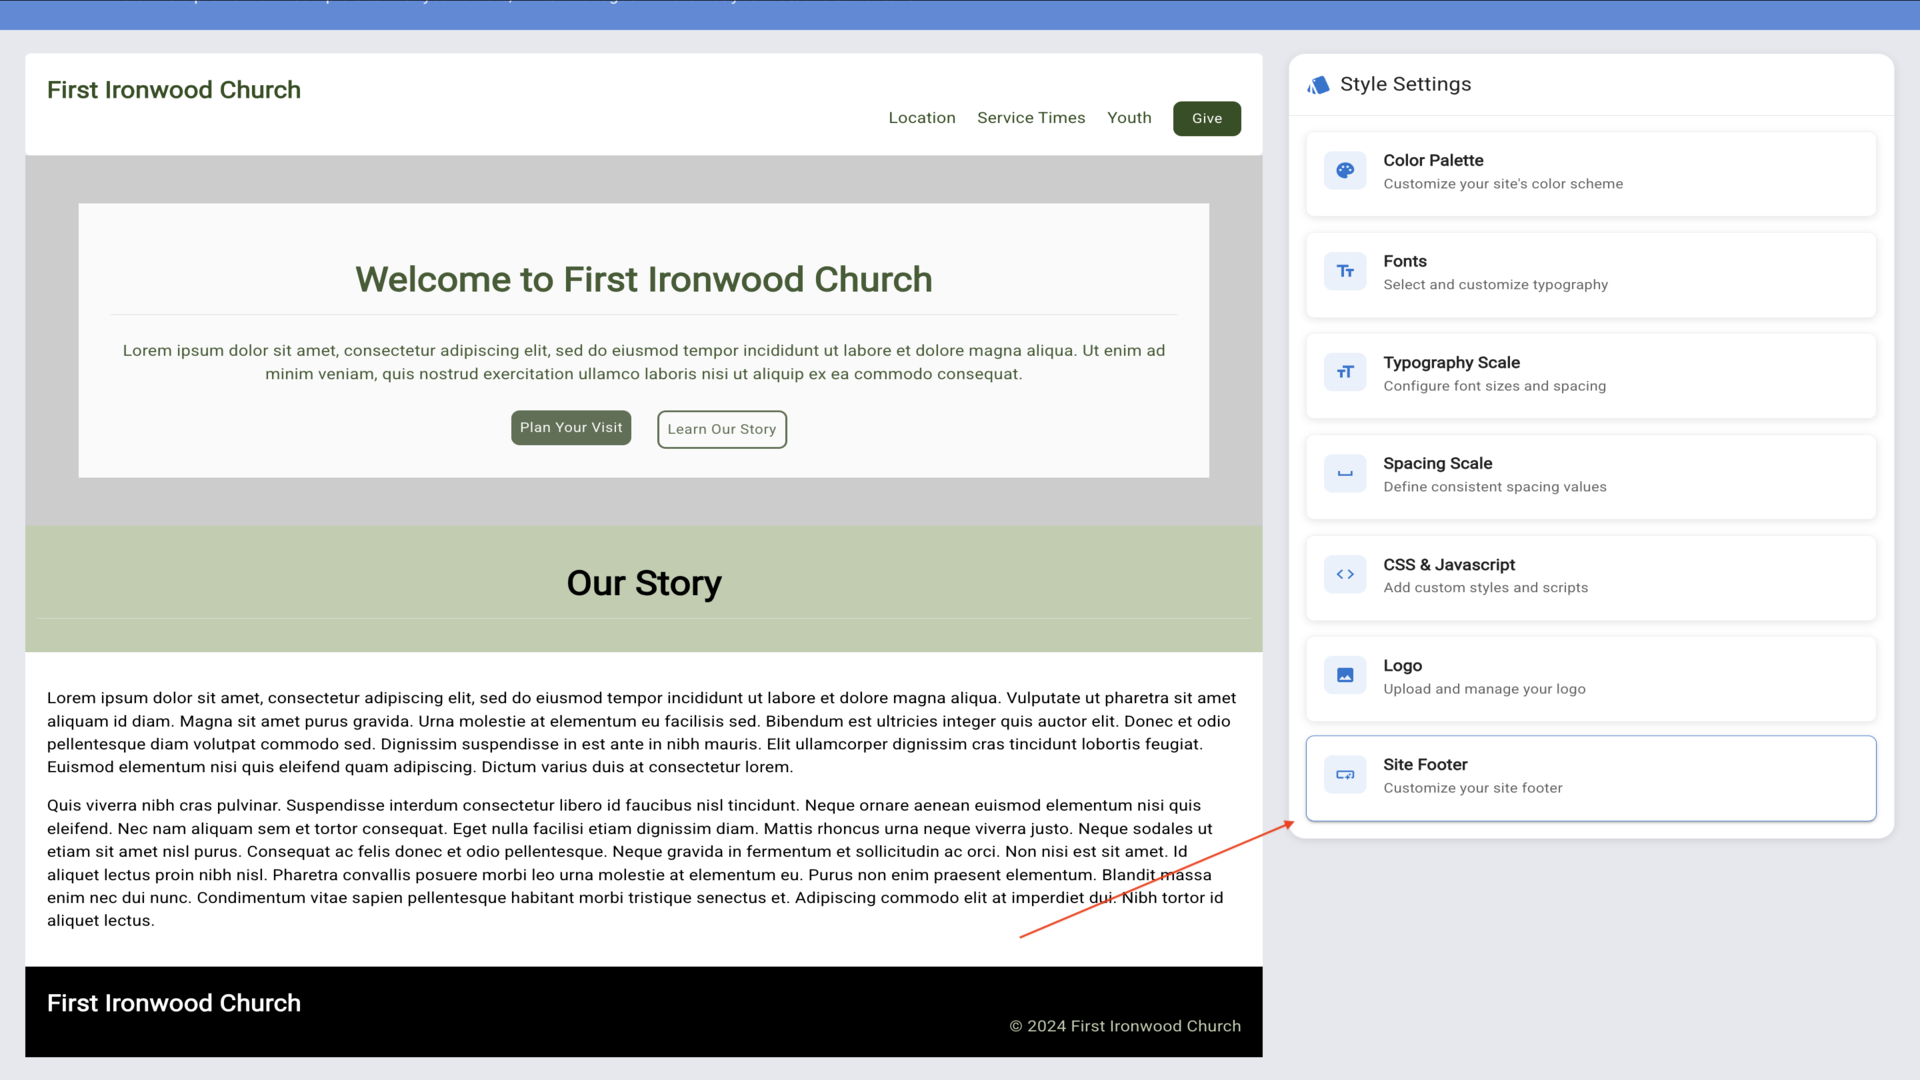Open the Youth nav link
The height and width of the screenshot is (1080, 1920).
1129,118
